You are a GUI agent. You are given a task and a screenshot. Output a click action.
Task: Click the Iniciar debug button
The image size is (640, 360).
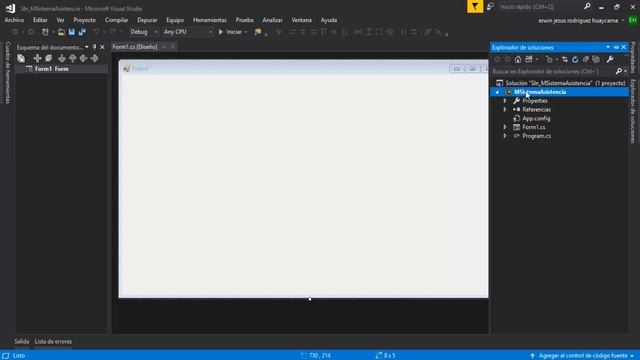230,32
